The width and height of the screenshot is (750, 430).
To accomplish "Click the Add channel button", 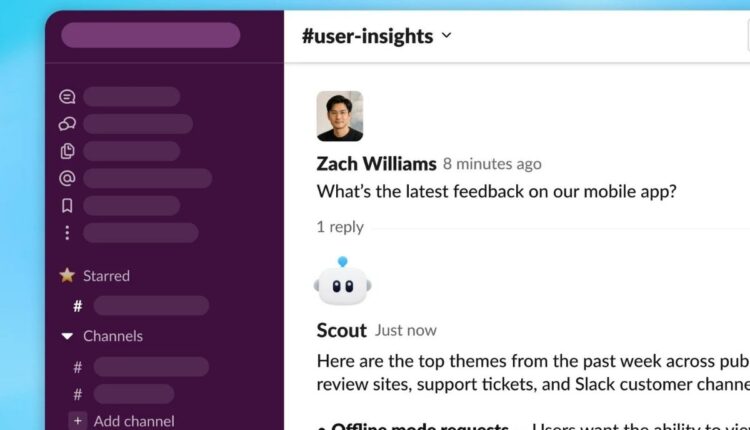I will coord(123,421).
